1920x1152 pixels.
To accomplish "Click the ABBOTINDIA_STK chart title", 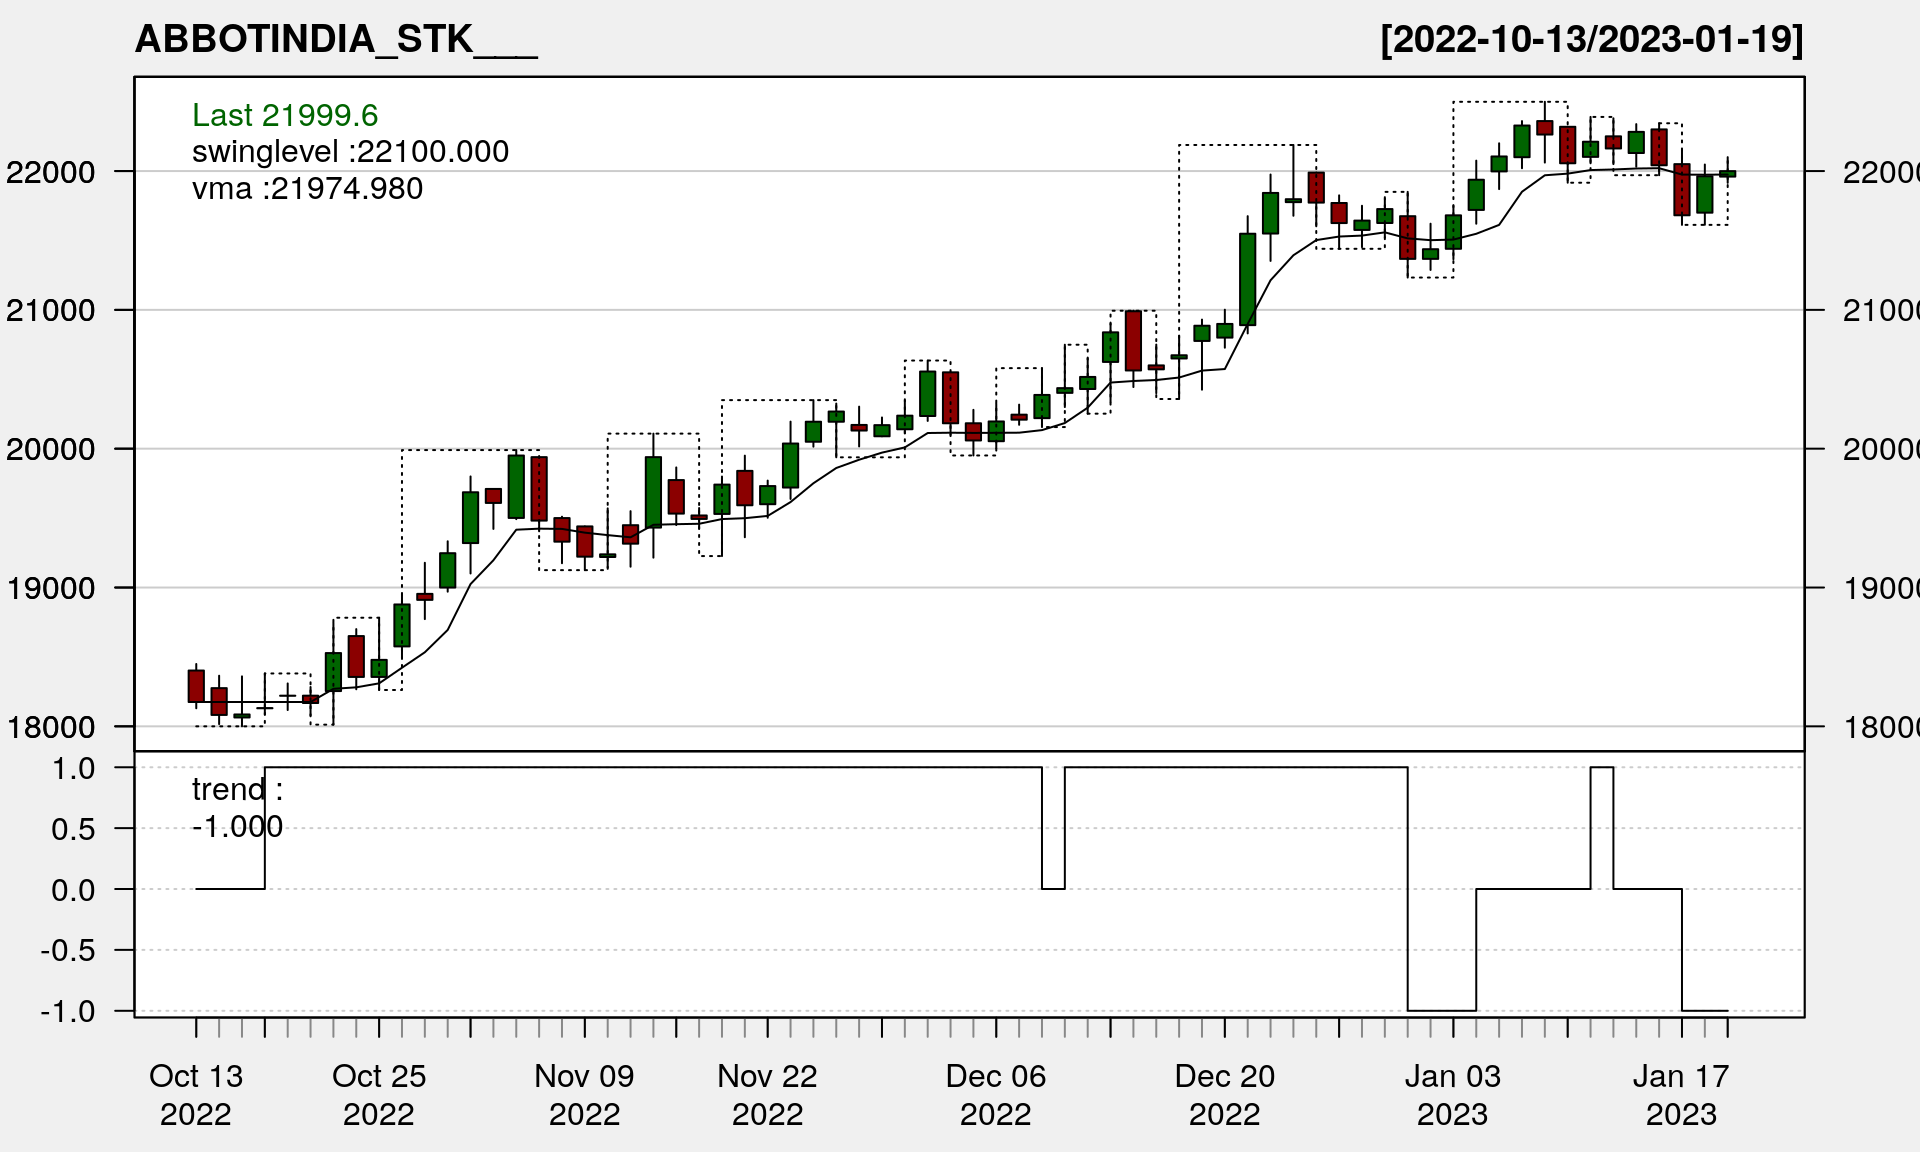I will point(336,40).
